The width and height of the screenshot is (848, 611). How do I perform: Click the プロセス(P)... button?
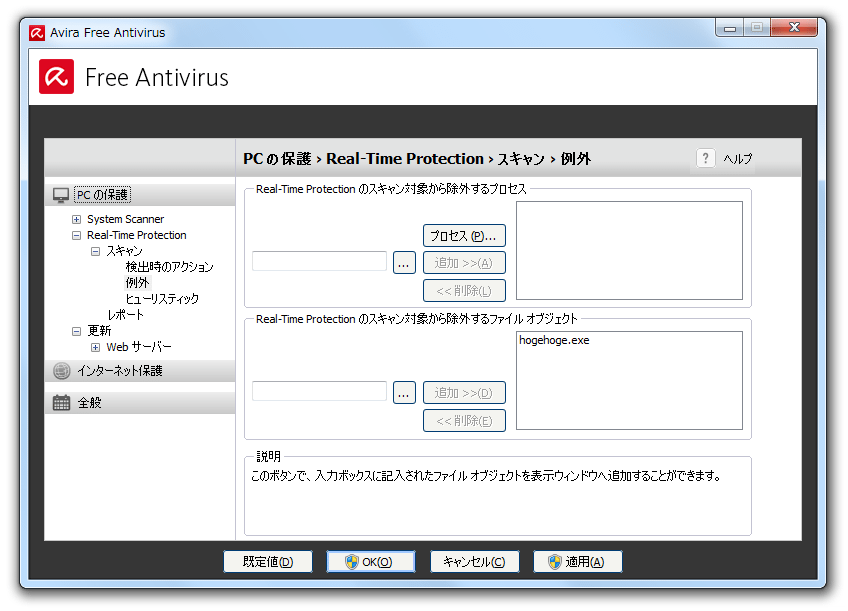click(464, 236)
